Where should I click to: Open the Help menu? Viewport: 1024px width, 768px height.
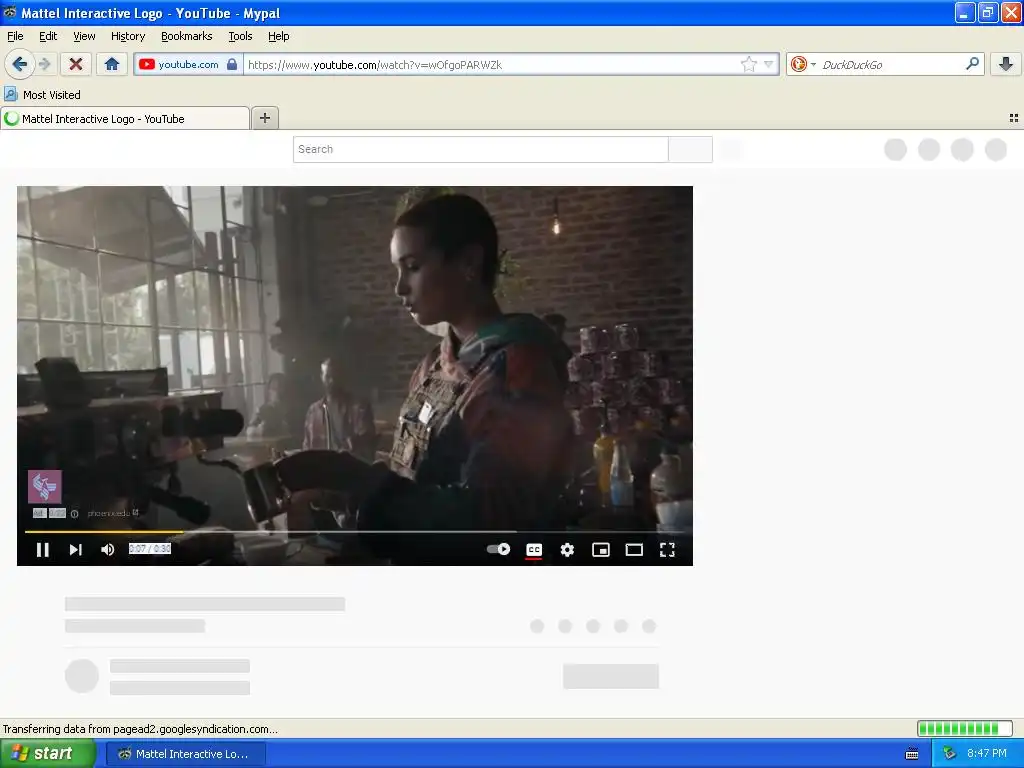click(x=278, y=36)
